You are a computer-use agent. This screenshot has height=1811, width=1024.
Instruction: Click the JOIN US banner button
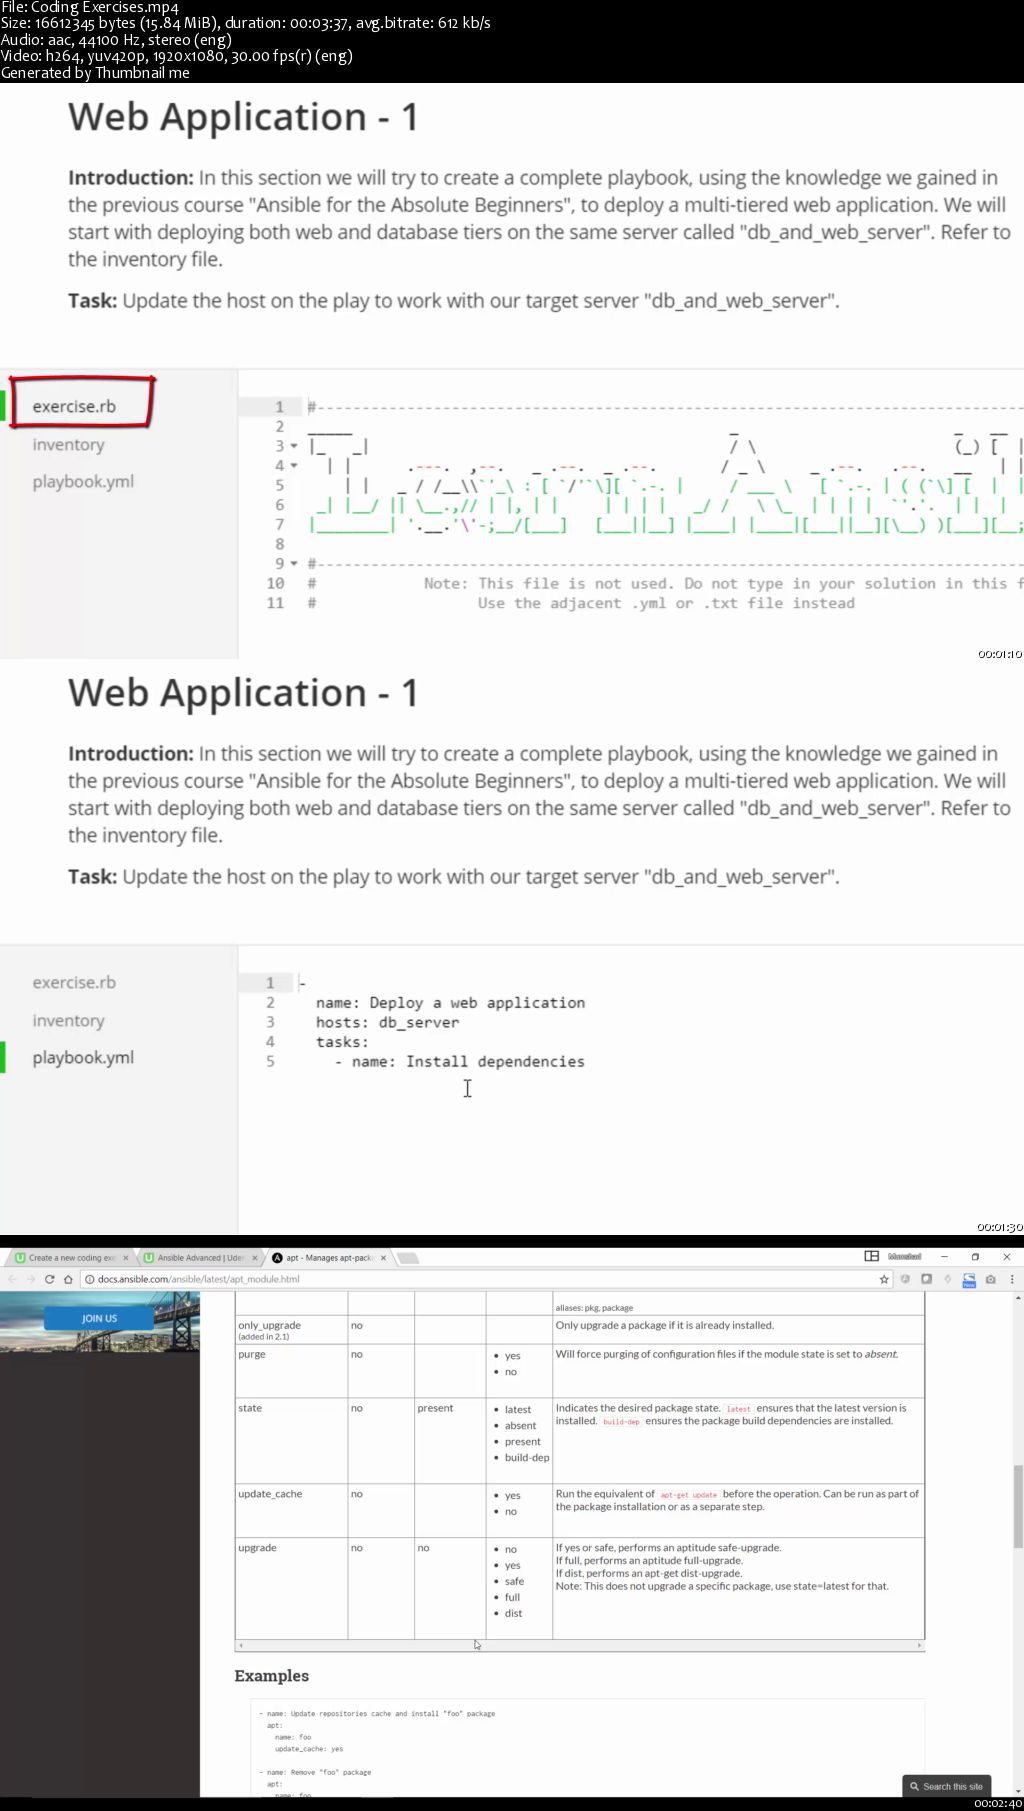point(99,1318)
